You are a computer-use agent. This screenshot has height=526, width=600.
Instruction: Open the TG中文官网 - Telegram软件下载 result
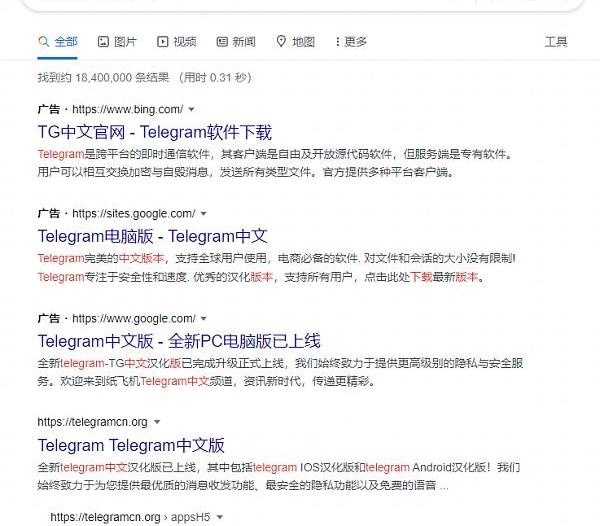pyautogui.click(x=154, y=132)
